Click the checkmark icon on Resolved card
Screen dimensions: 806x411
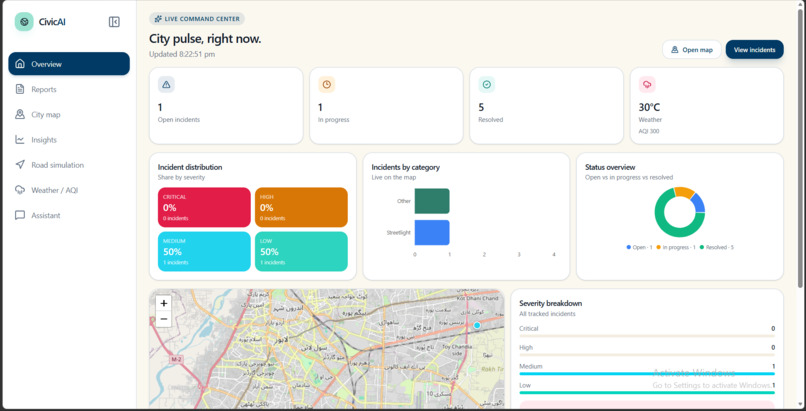(487, 84)
